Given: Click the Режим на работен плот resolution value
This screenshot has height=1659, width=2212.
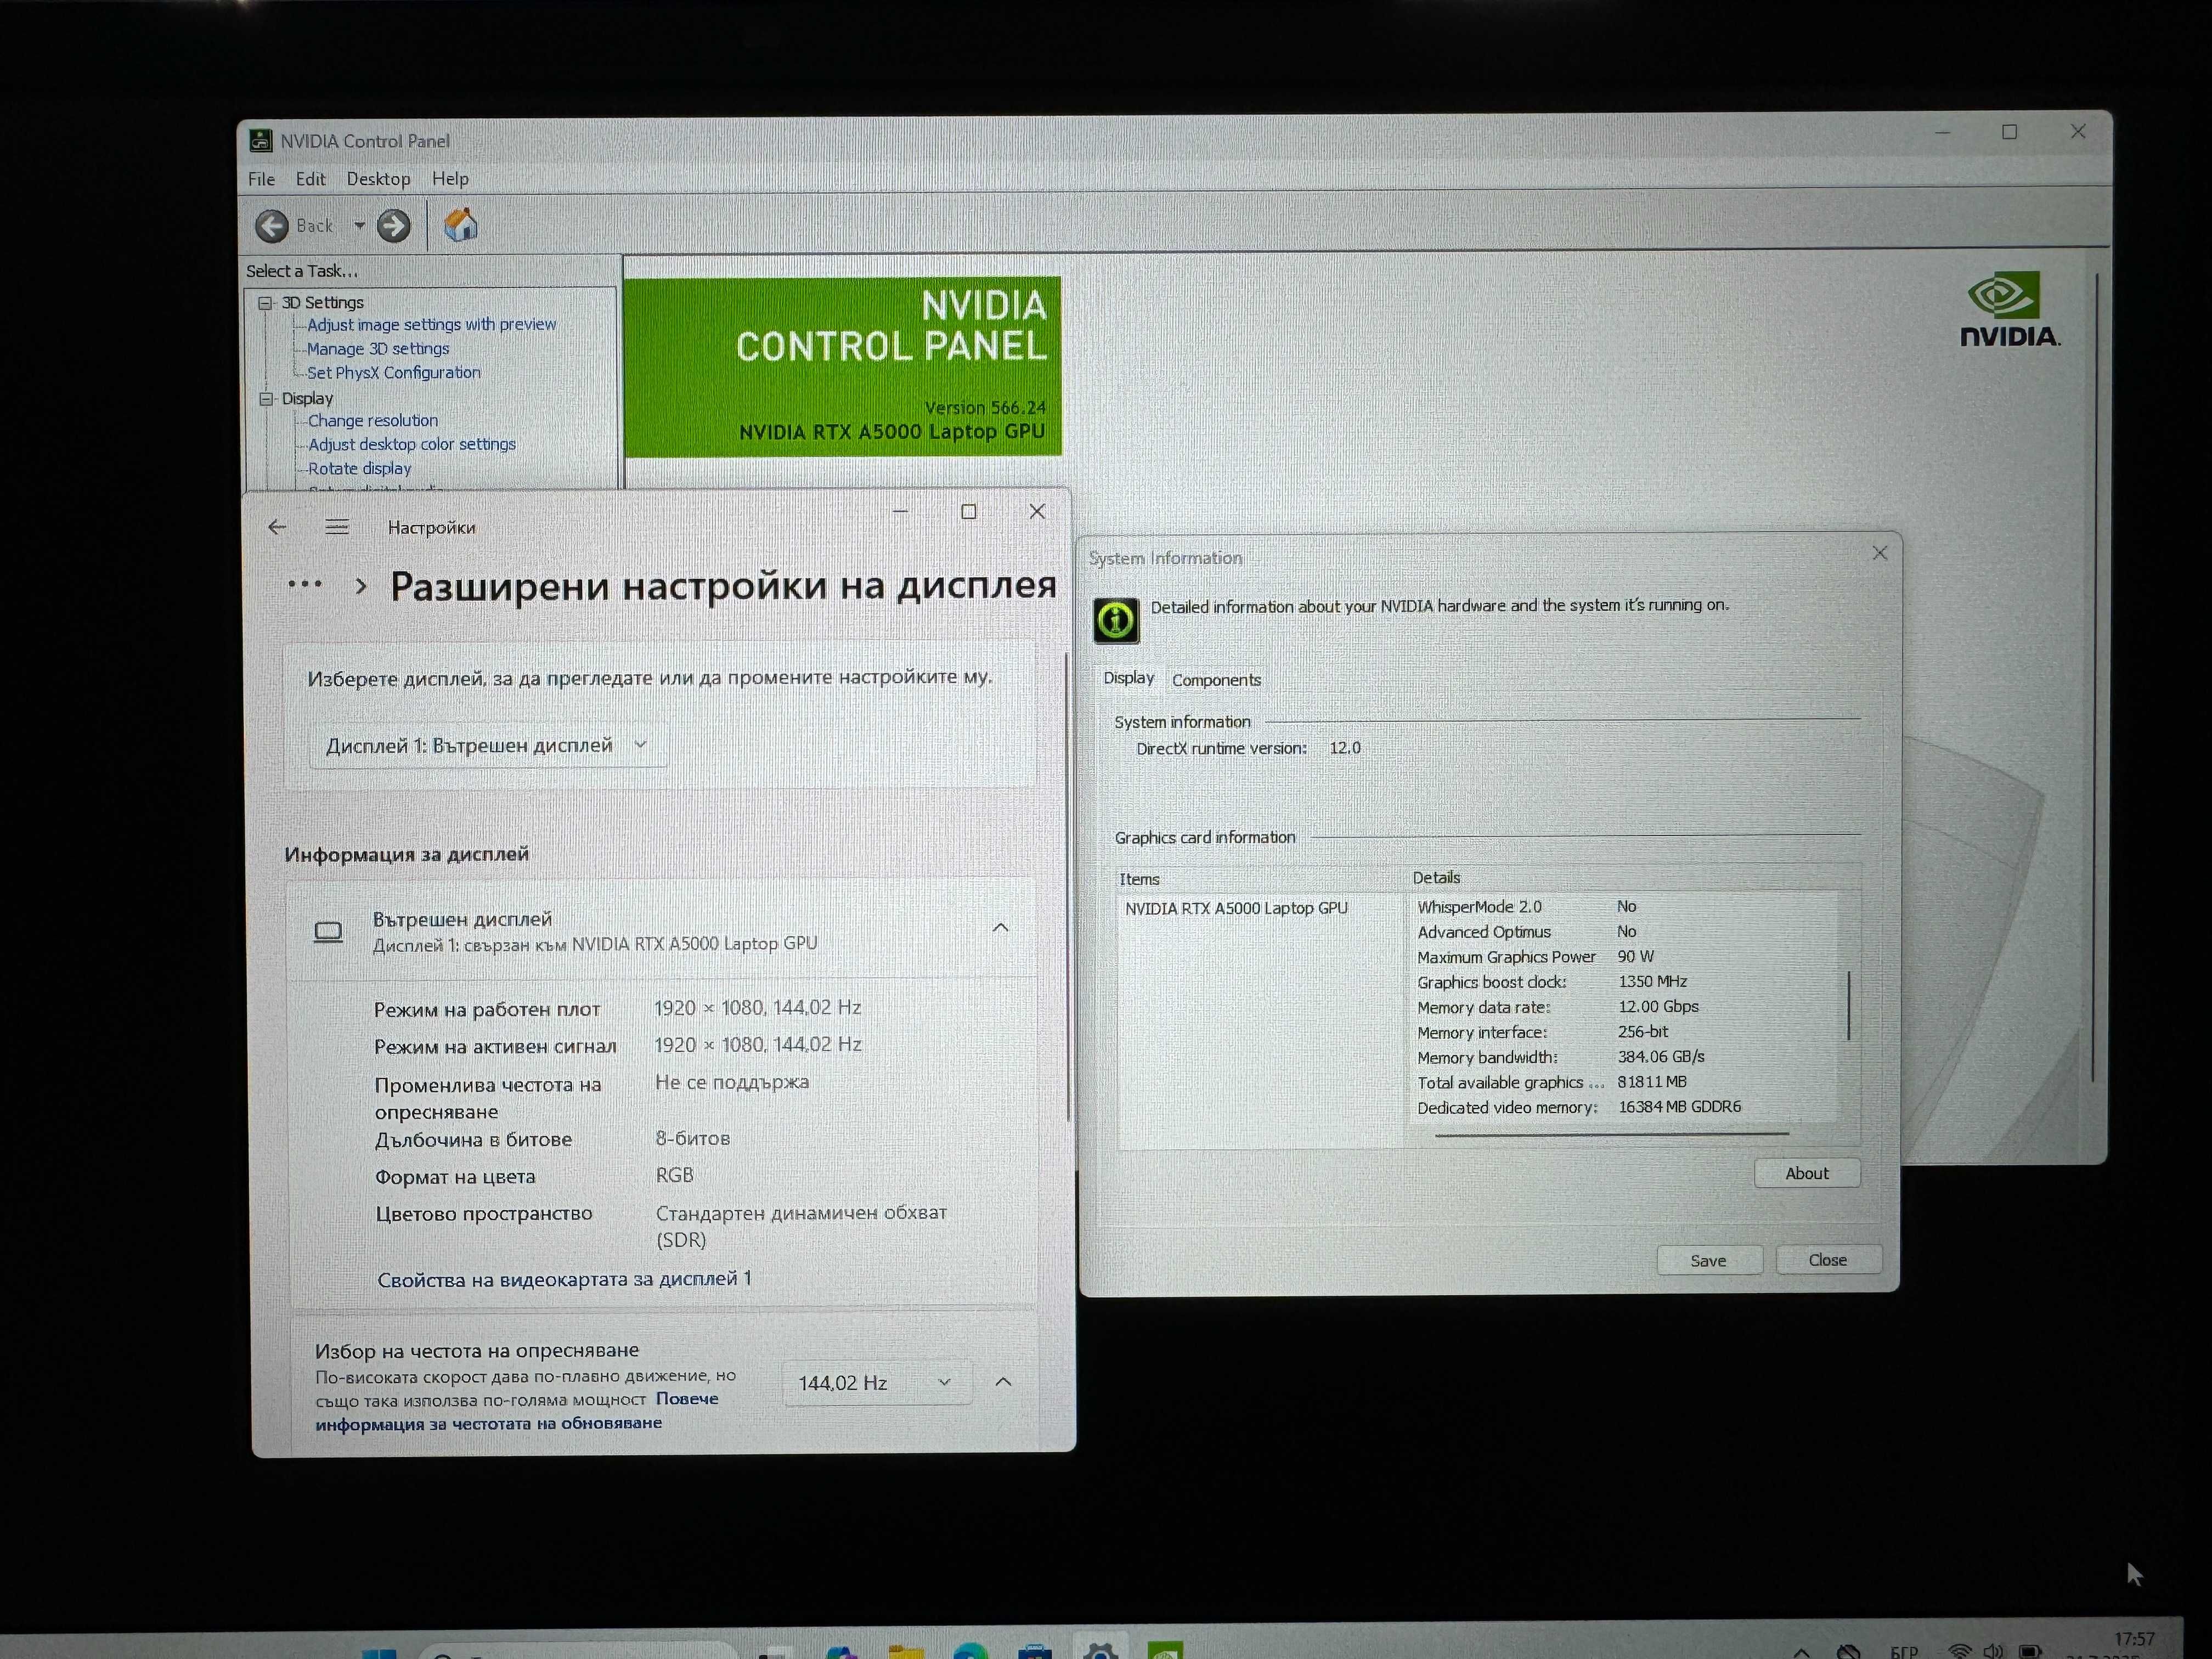Looking at the screenshot, I should point(757,1008).
